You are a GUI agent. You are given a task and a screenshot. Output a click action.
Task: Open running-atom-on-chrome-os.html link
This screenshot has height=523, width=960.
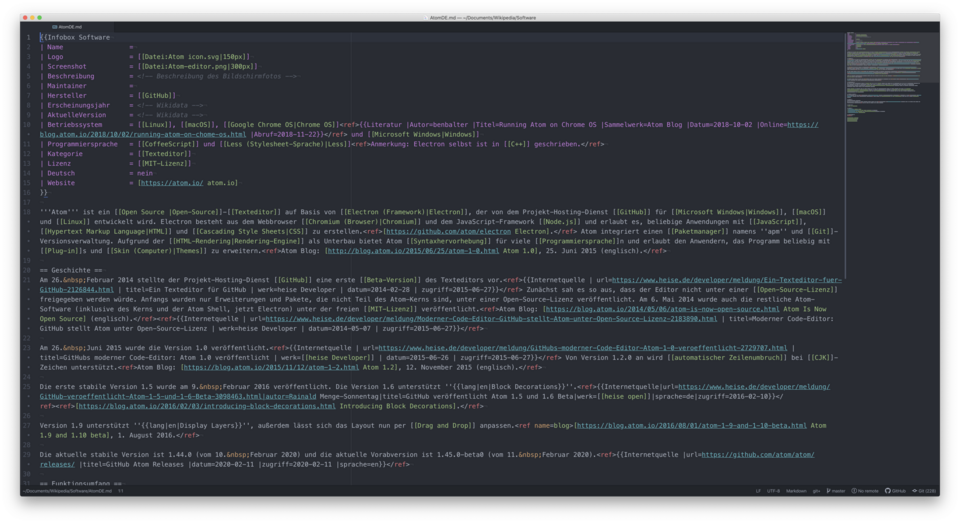[x=143, y=135]
